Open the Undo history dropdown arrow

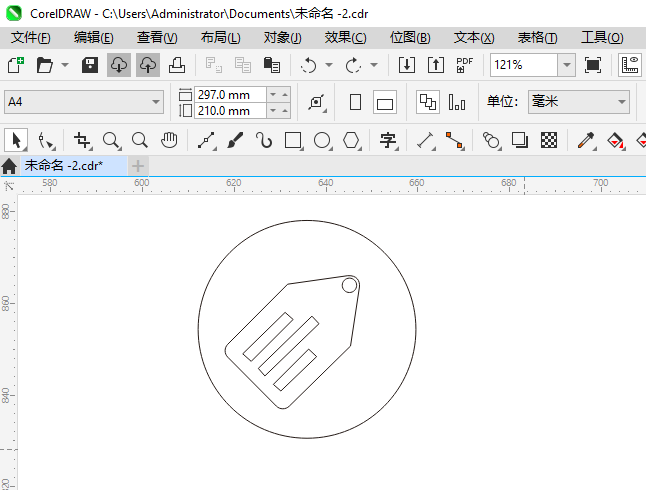point(329,65)
